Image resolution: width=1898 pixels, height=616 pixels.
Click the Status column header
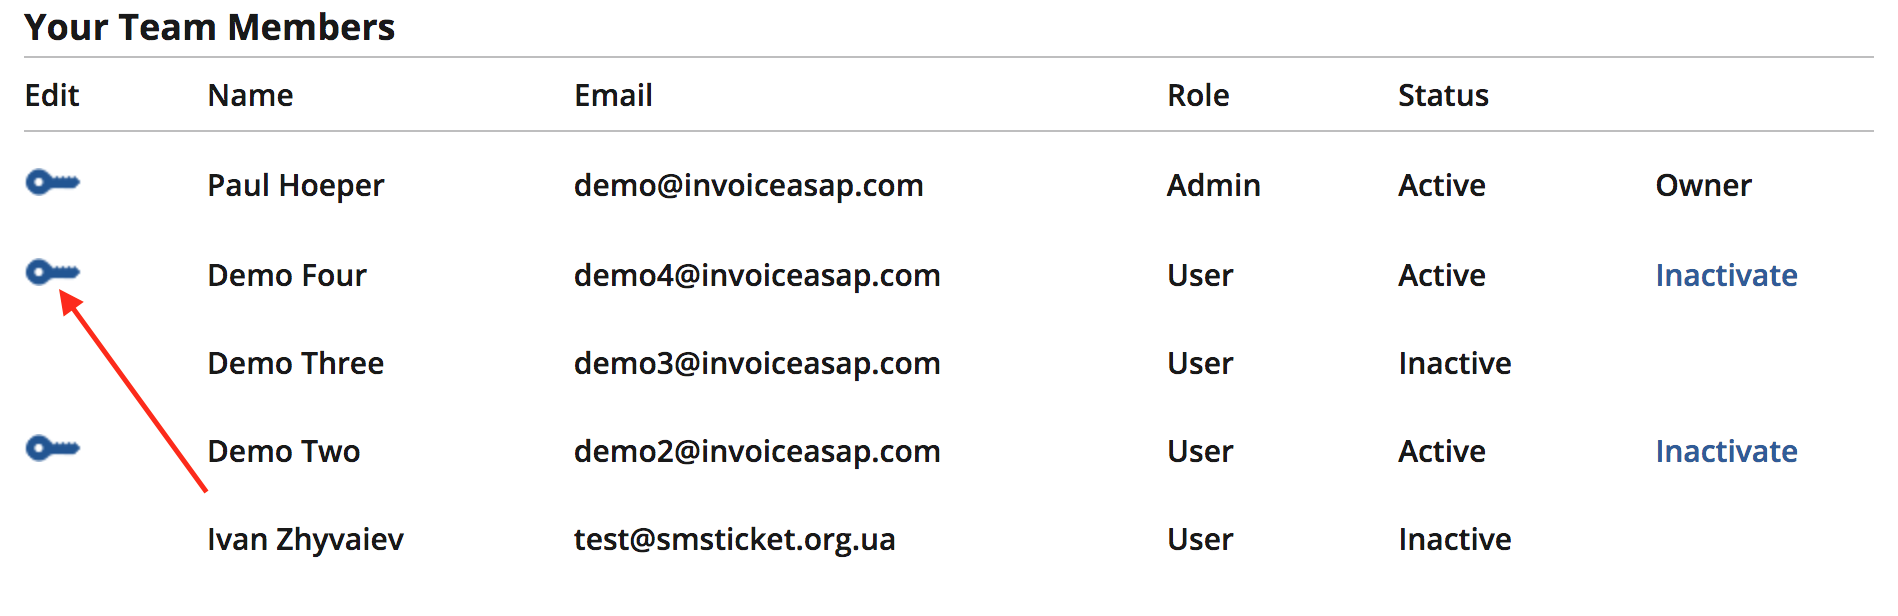[1443, 95]
